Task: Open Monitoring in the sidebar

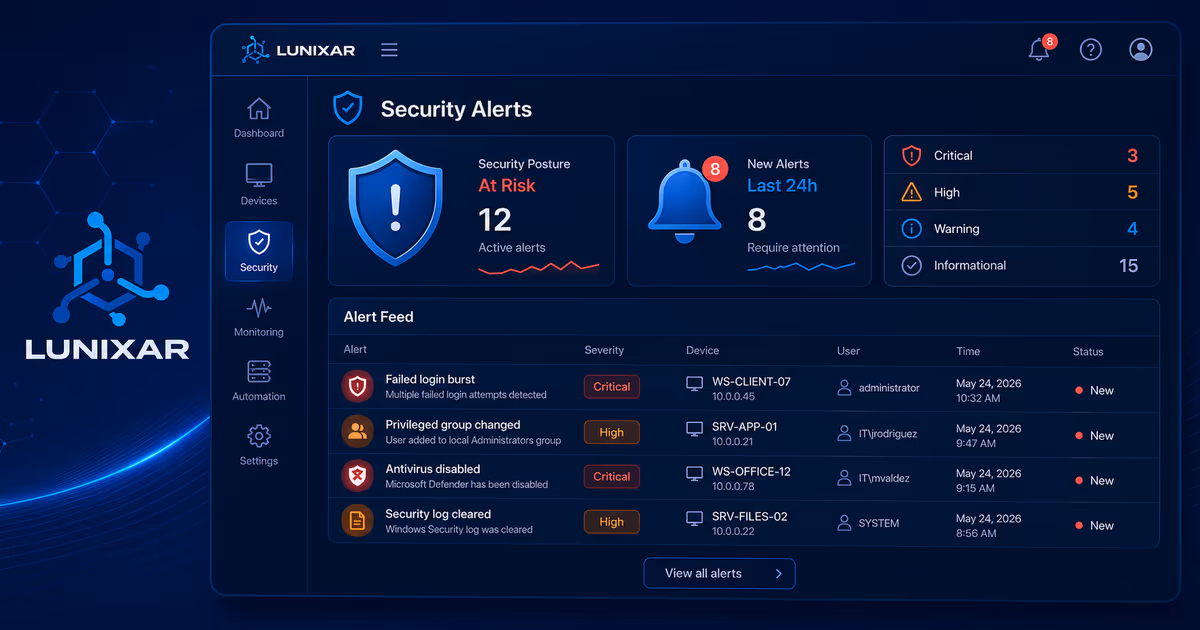Action: point(259,317)
